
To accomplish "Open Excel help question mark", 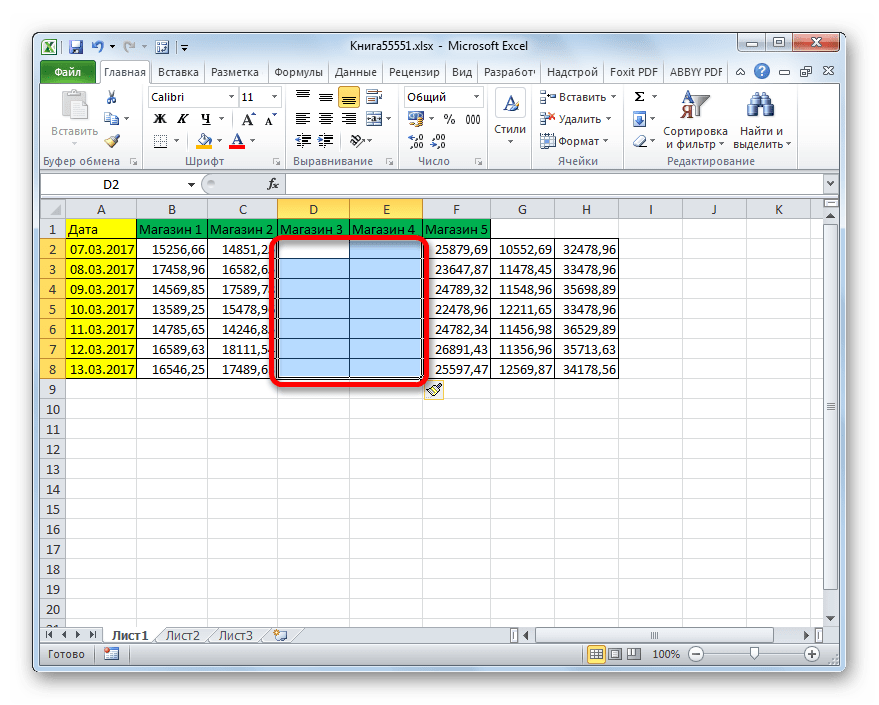I will [761, 71].
